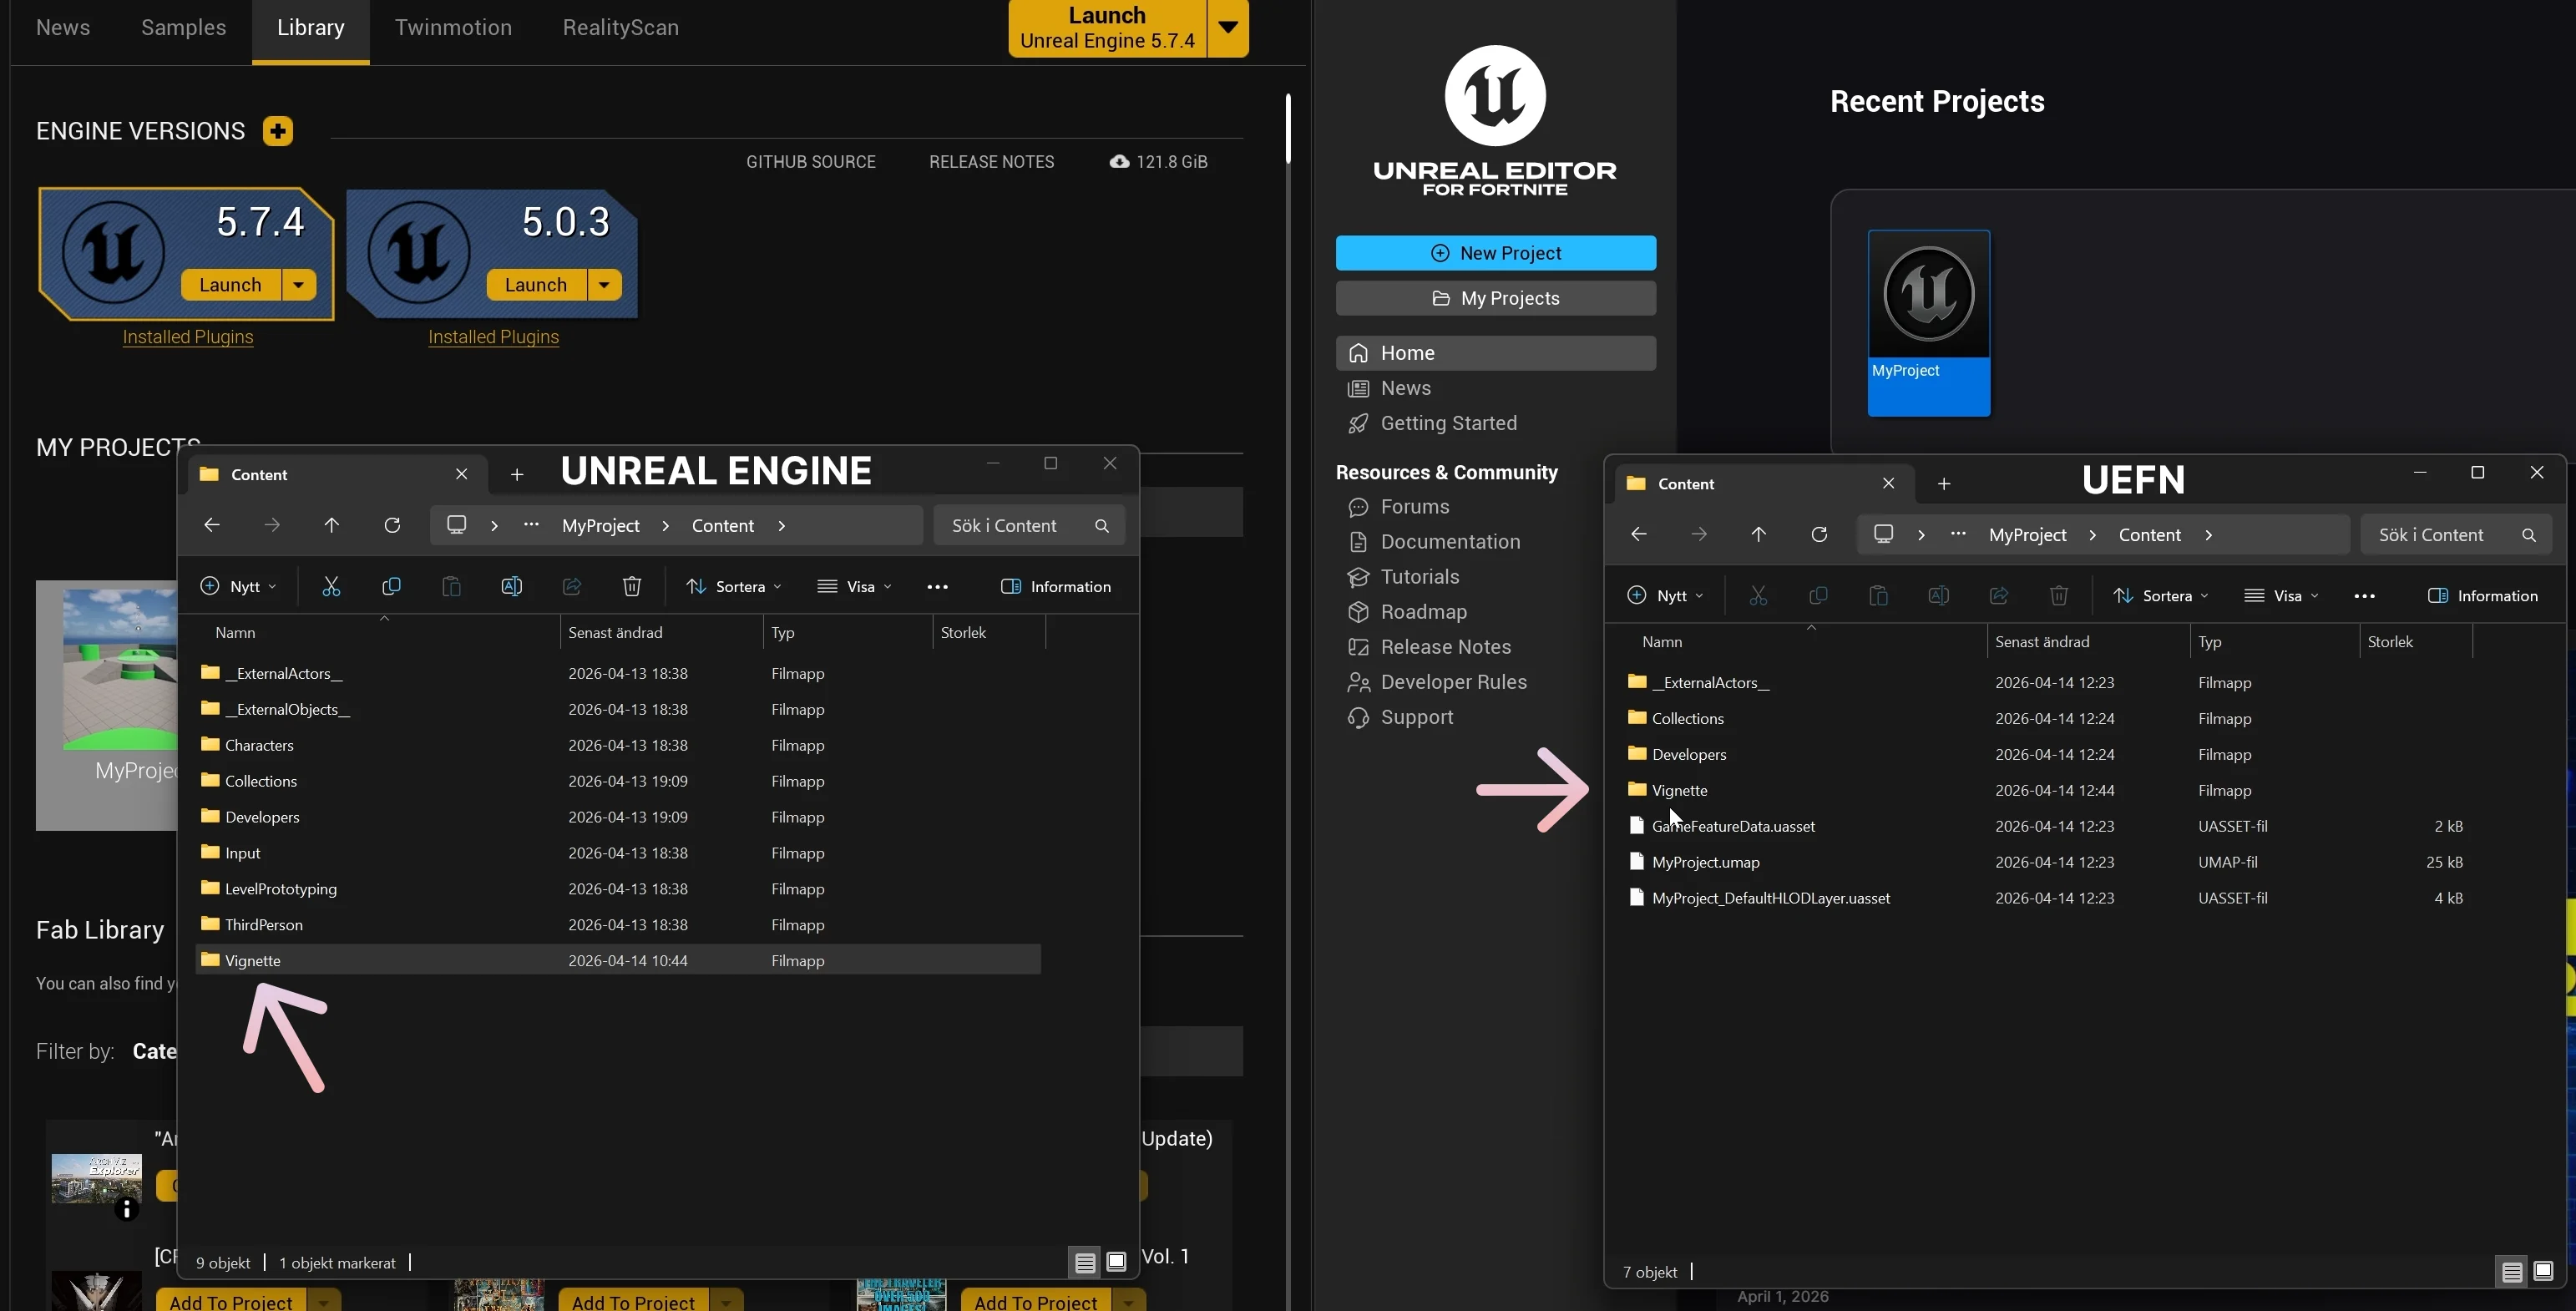Launch Unreal Engine 5.0.3
Screen dimensions: 2576x1311
coord(536,285)
